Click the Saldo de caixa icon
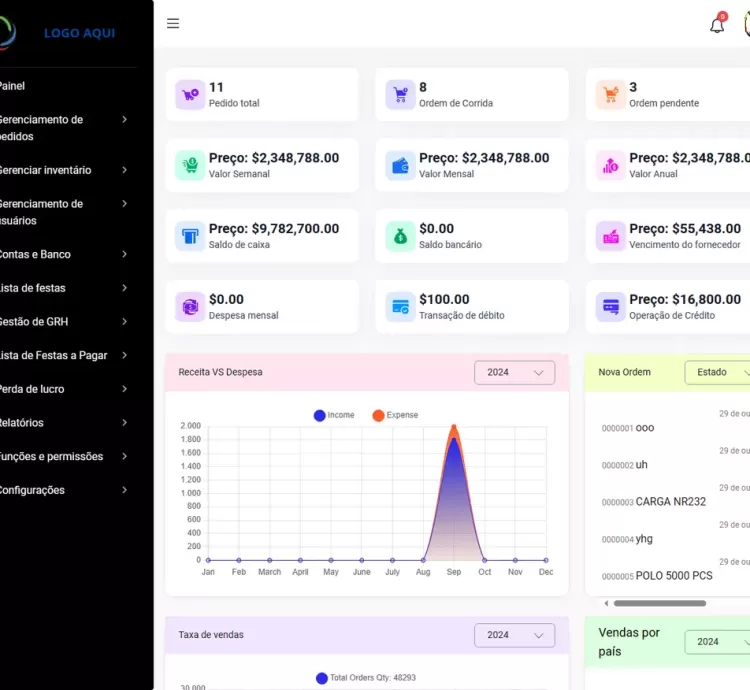This screenshot has width=750, height=690. coord(190,236)
